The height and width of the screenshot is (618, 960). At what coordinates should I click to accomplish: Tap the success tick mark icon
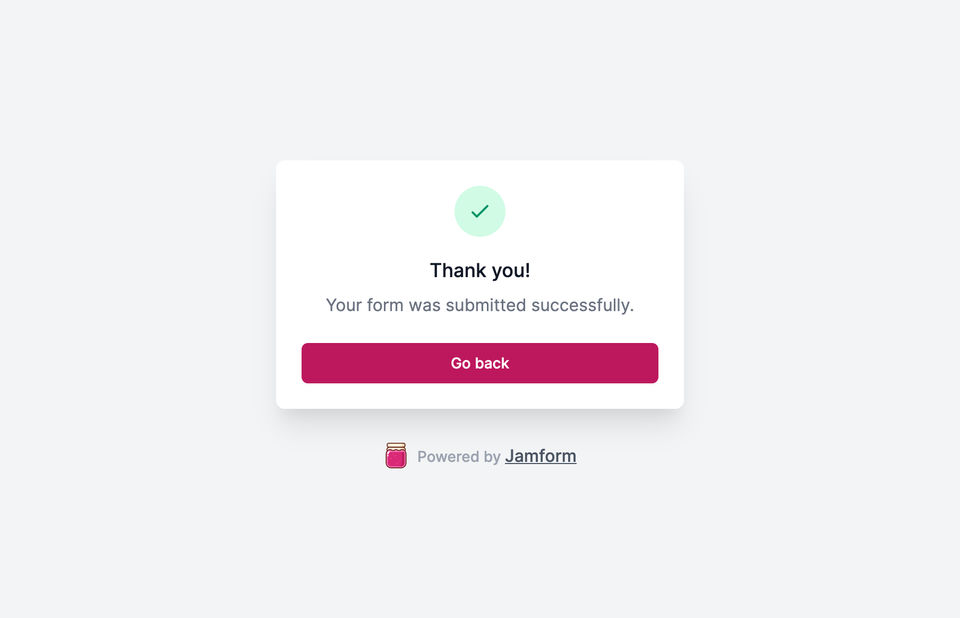click(x=480, y=212)
